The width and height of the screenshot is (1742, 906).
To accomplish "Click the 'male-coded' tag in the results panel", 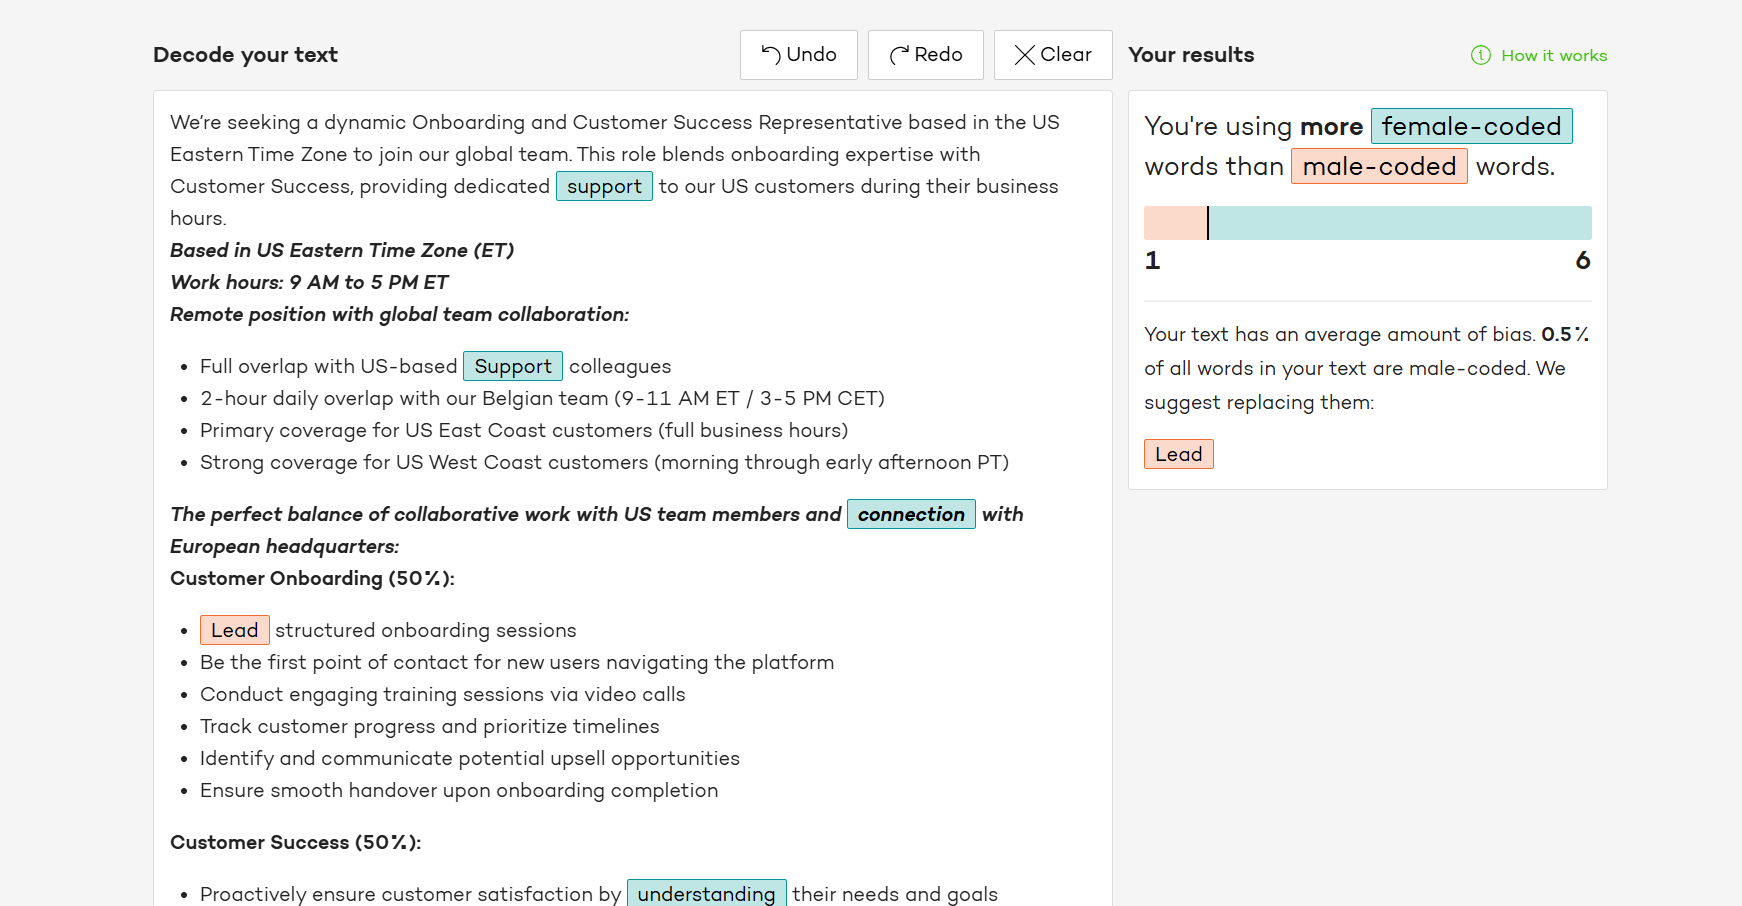I will [1379, 166].
